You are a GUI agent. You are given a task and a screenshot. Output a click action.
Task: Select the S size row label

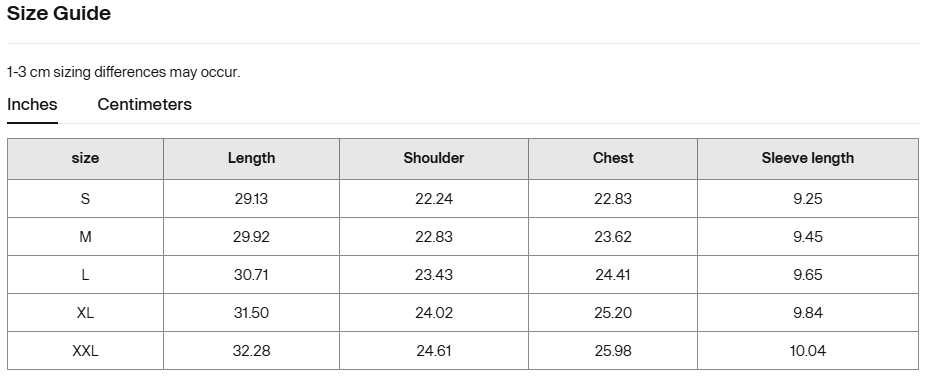(x=85, y=198)
